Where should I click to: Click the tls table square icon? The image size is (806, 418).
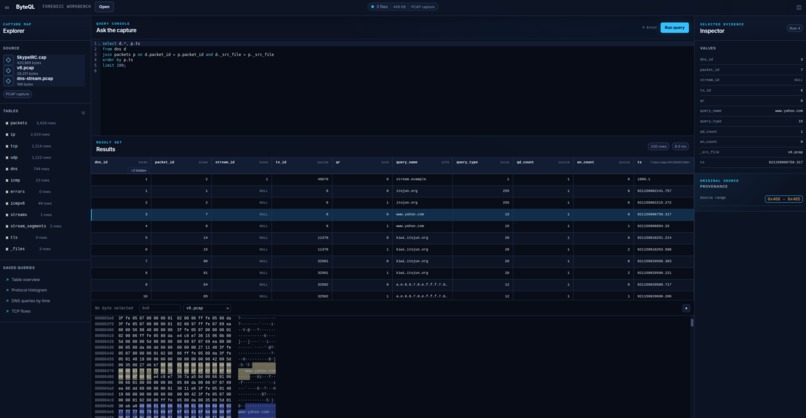[x=7, y=238]
